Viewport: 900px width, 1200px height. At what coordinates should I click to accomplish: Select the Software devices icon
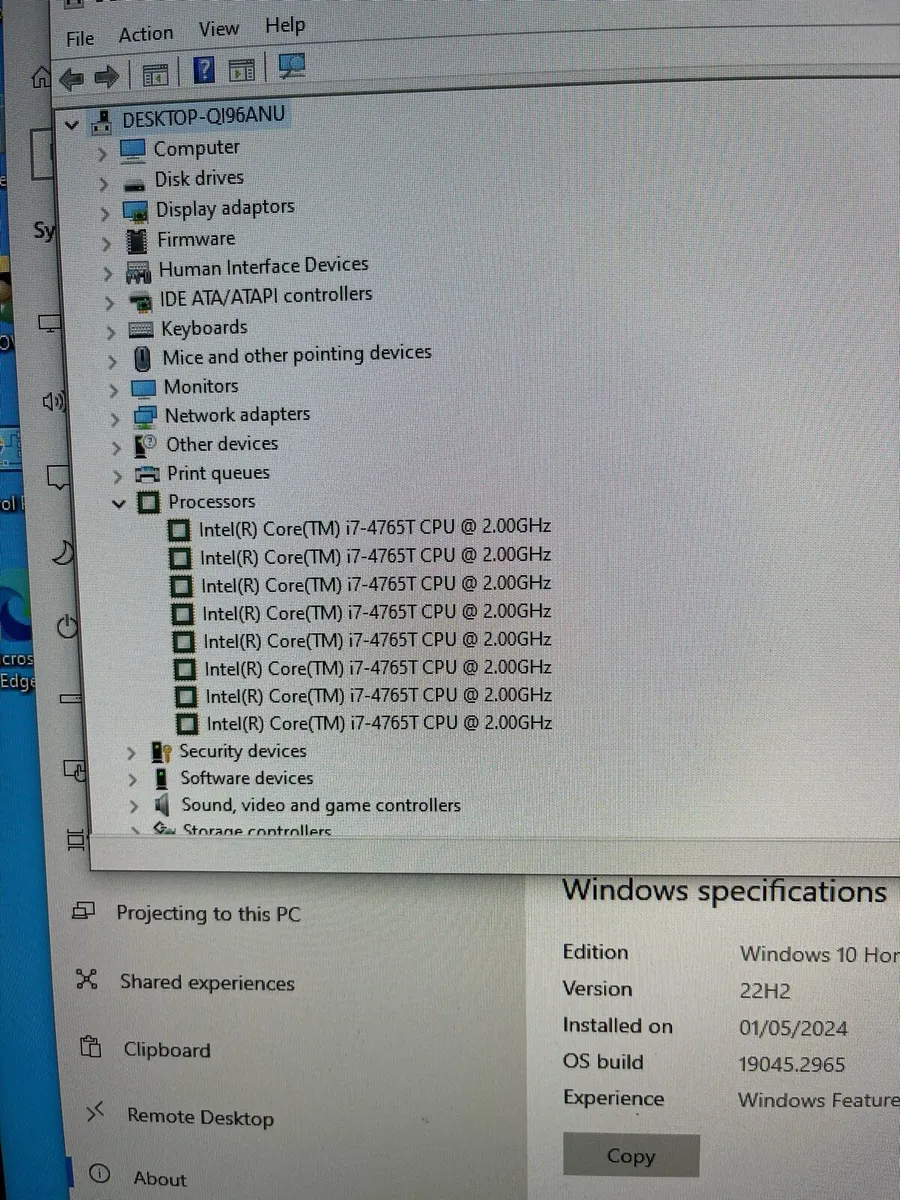[x=161, y=779]
